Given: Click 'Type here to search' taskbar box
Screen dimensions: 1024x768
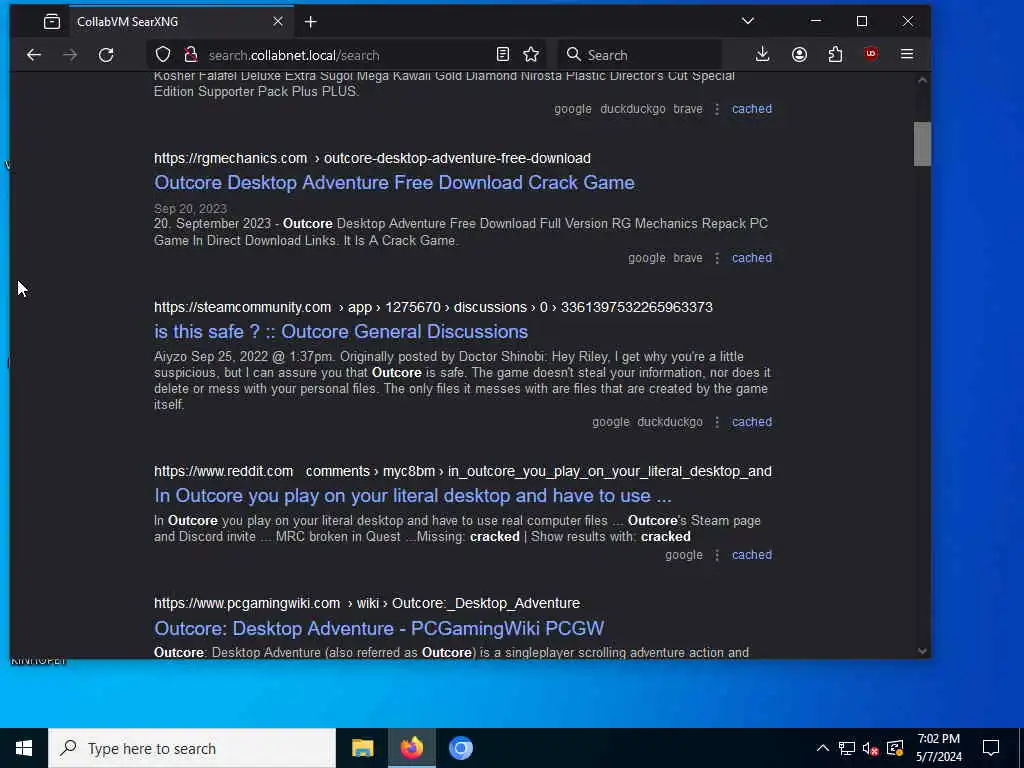Looking at the screenshot, I should pos(192,748).
